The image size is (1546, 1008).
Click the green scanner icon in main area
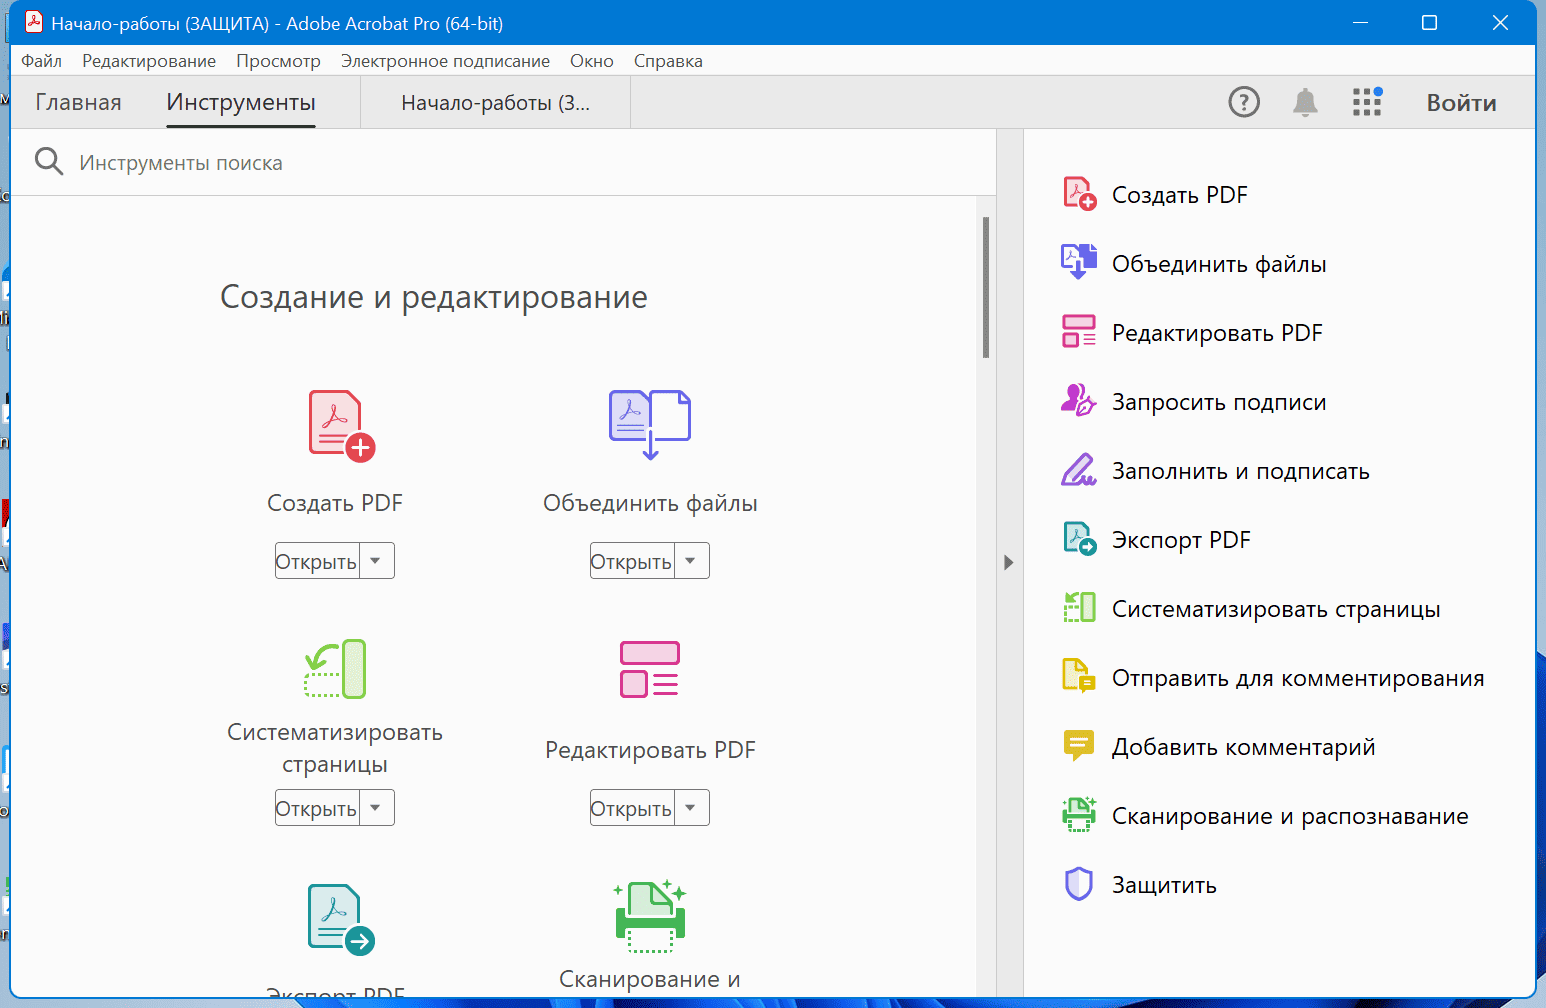[650, 916]
